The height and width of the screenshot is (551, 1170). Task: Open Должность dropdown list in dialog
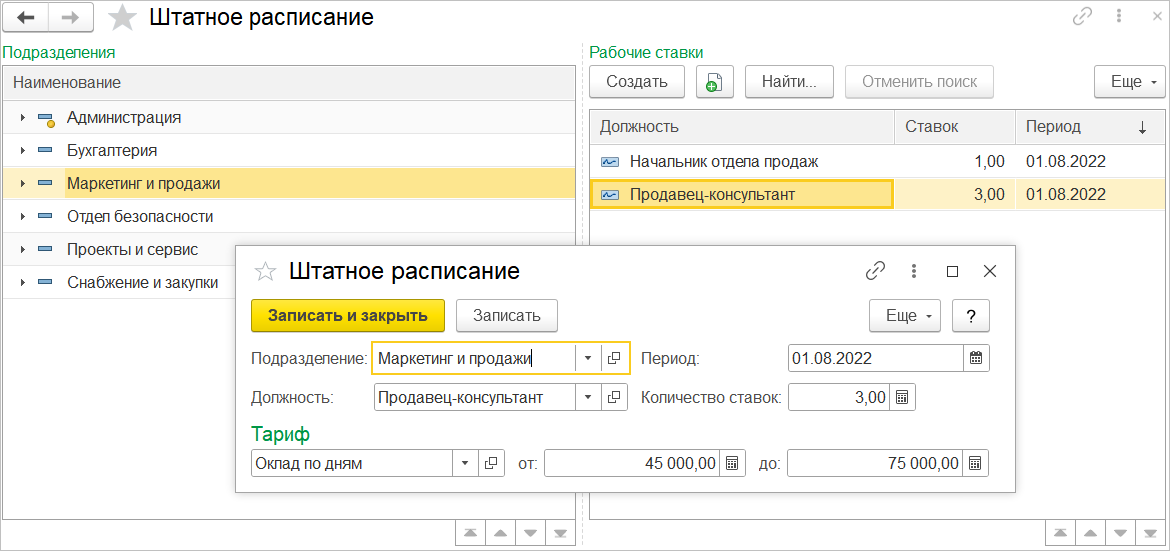coord(588,397)
